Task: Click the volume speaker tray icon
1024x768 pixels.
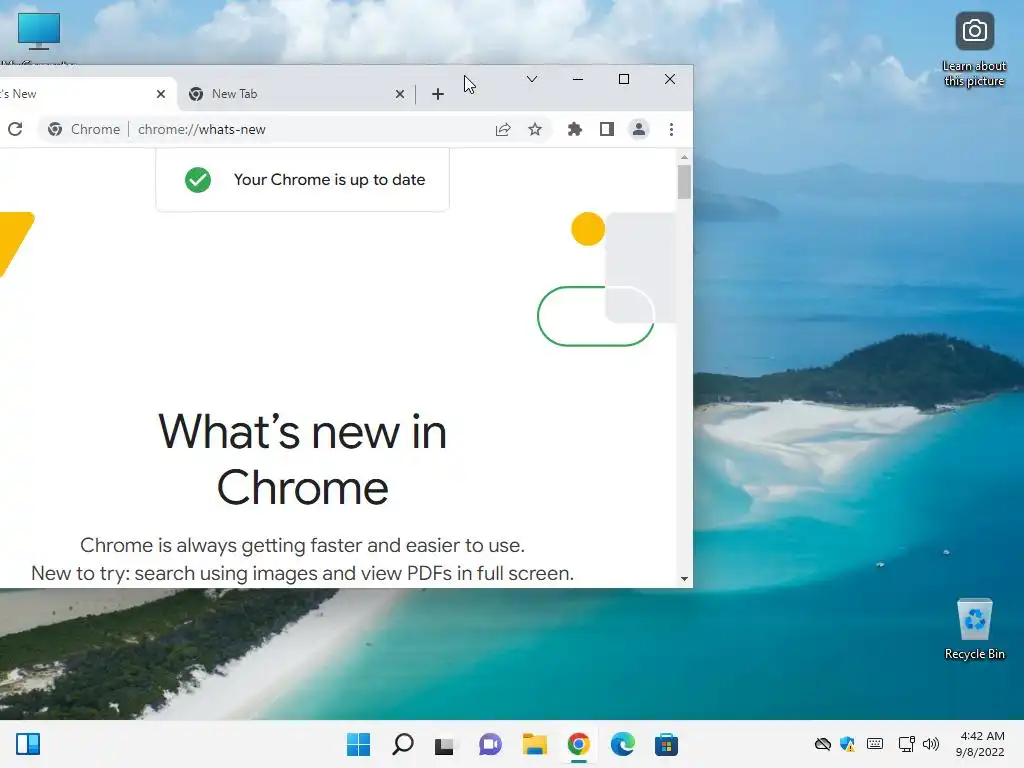Action: (x=931, y=744)
